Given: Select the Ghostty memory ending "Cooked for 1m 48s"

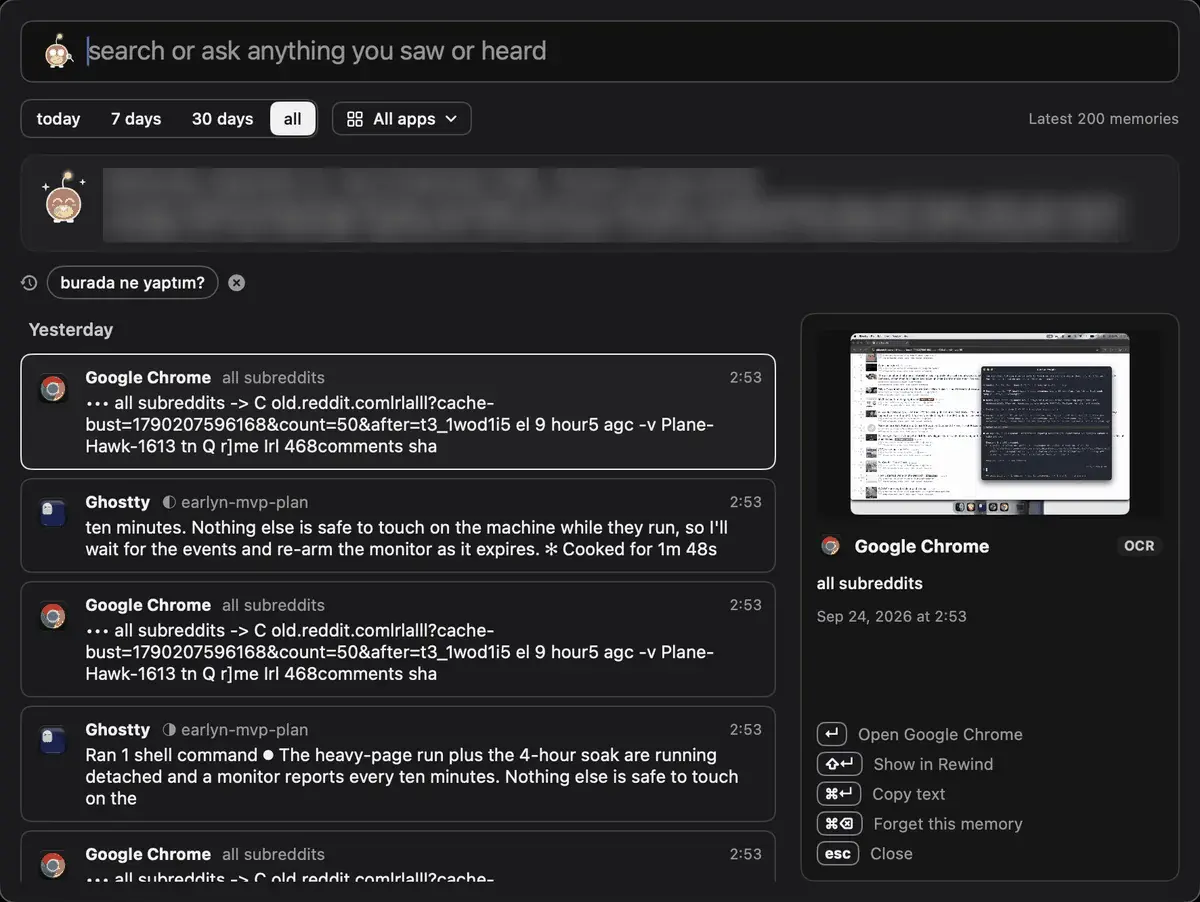Looking at the screenshot, I should coord(398,526).
